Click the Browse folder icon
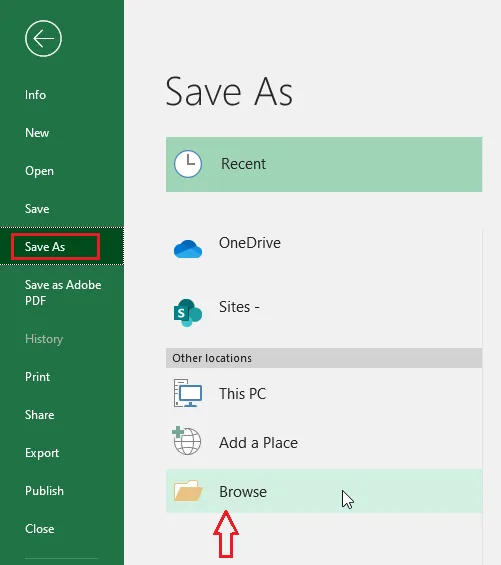 tap(188, 490)
